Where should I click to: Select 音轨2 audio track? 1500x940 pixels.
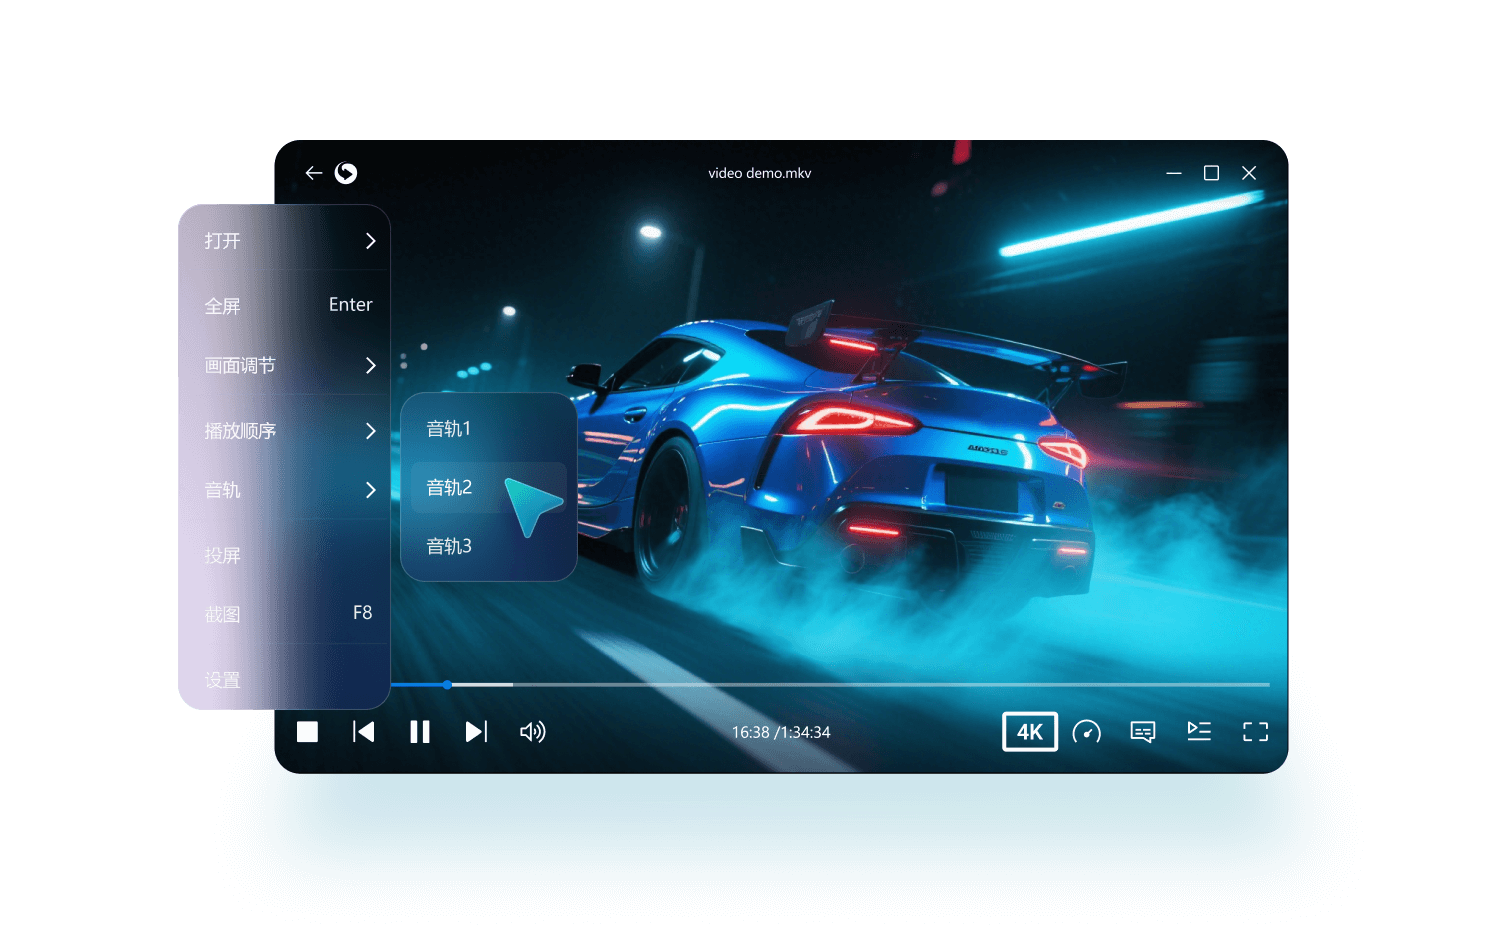(450, 488)
